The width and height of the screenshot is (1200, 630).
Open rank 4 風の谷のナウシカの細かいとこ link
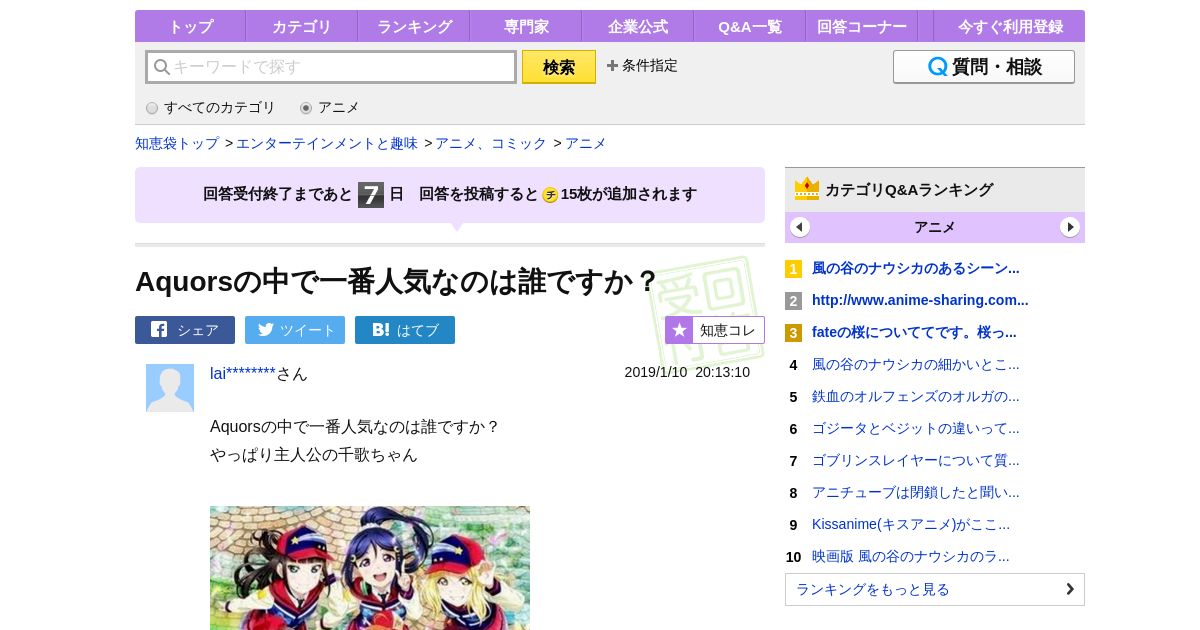[916, 364]
